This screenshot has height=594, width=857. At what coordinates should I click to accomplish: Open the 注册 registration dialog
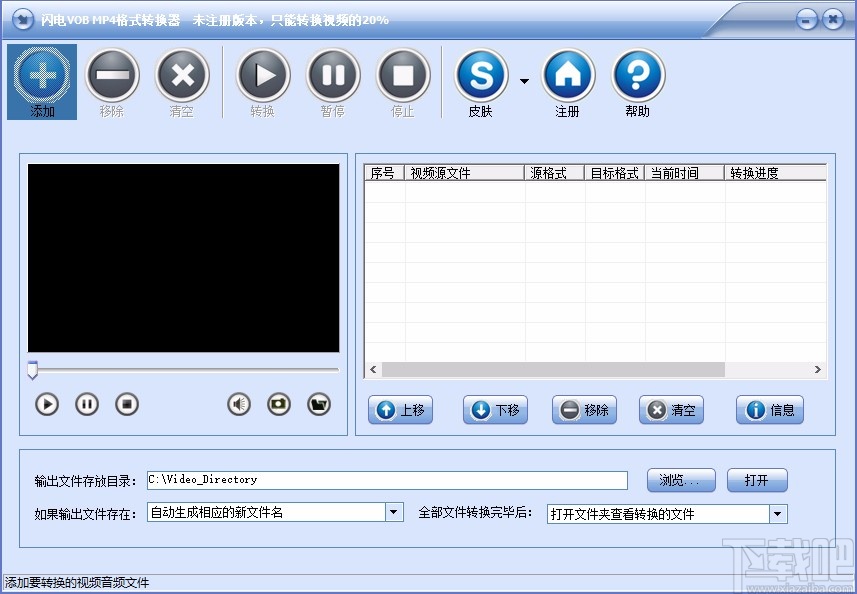pyautogui.click(x=568, y=80)
